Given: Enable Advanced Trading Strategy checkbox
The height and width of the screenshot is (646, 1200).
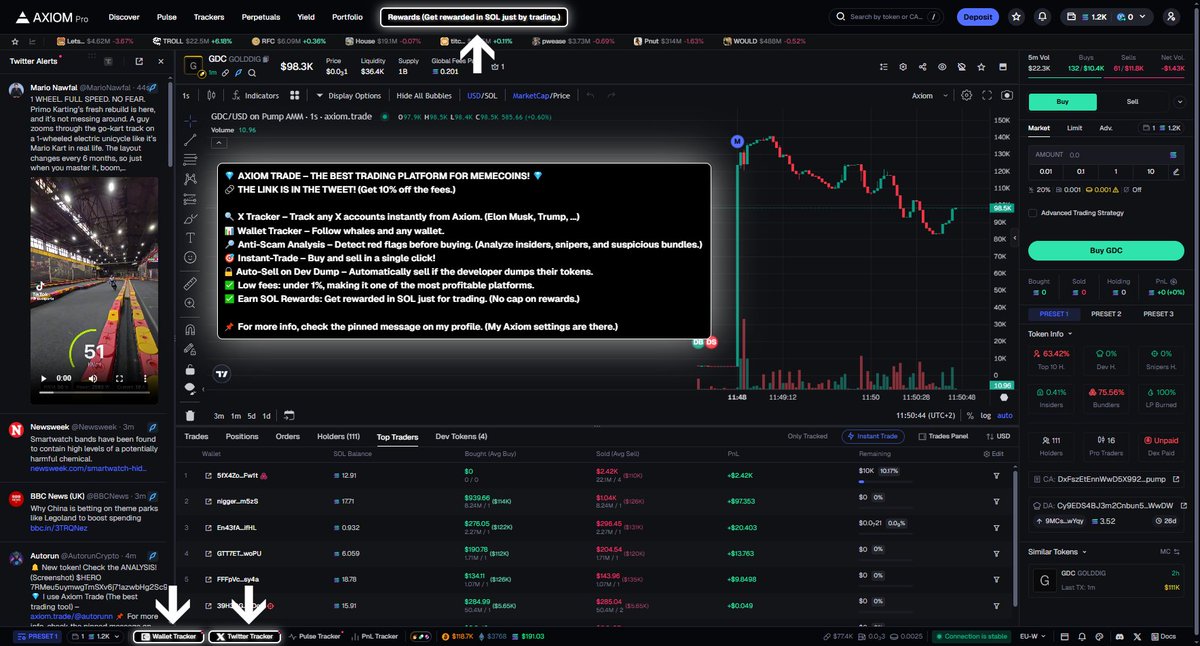Looking at the screenshot, I should pyautogui.click(x=1033, y=212).
